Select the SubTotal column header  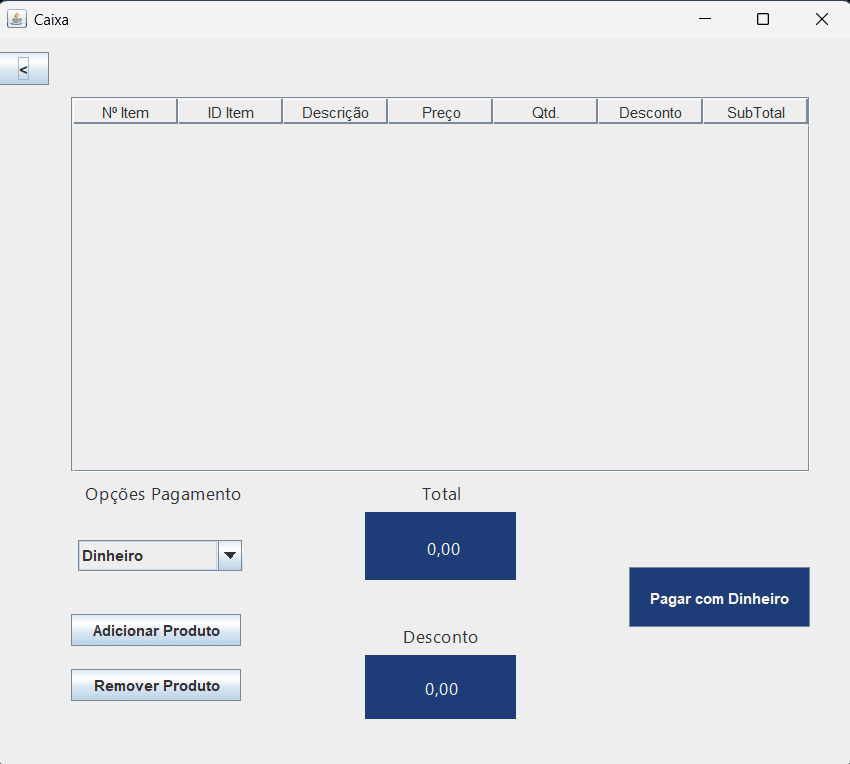tap(755, 112)
